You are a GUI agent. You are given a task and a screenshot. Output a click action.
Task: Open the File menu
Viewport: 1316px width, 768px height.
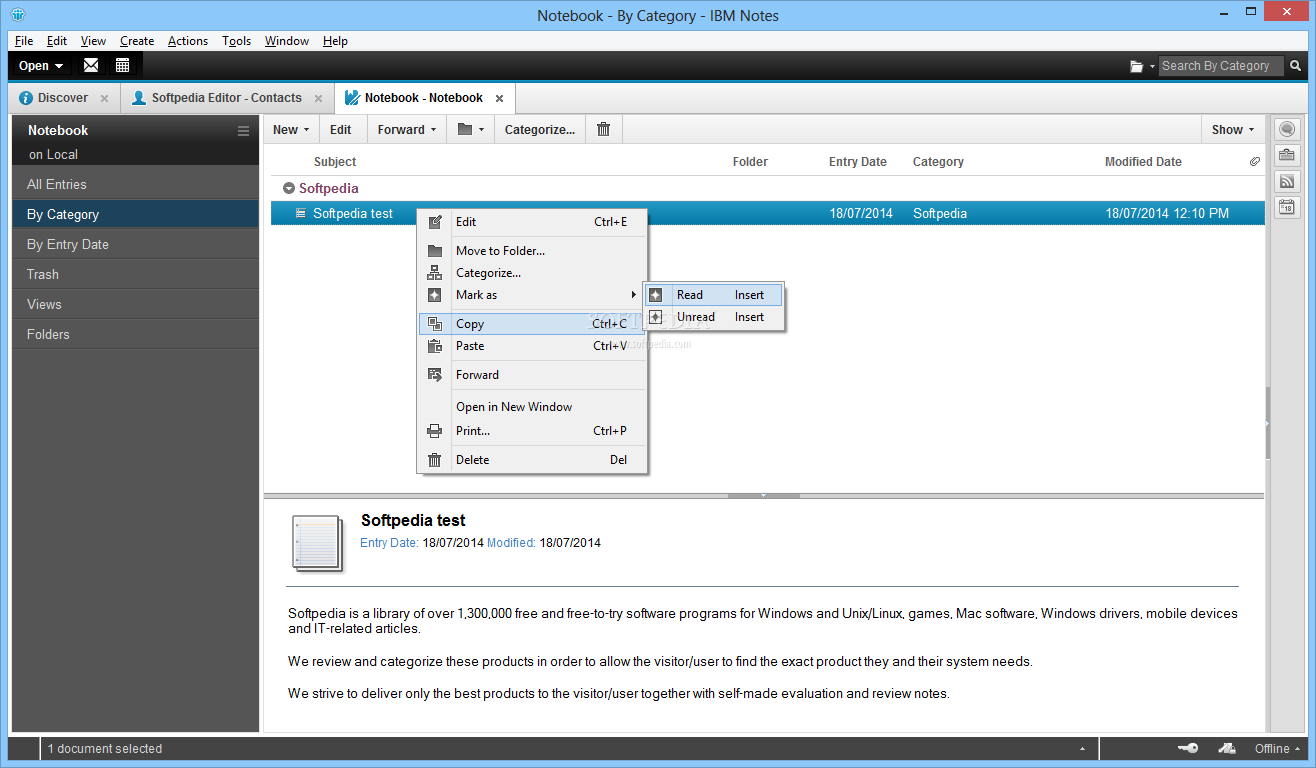click(x=24, y=41)
